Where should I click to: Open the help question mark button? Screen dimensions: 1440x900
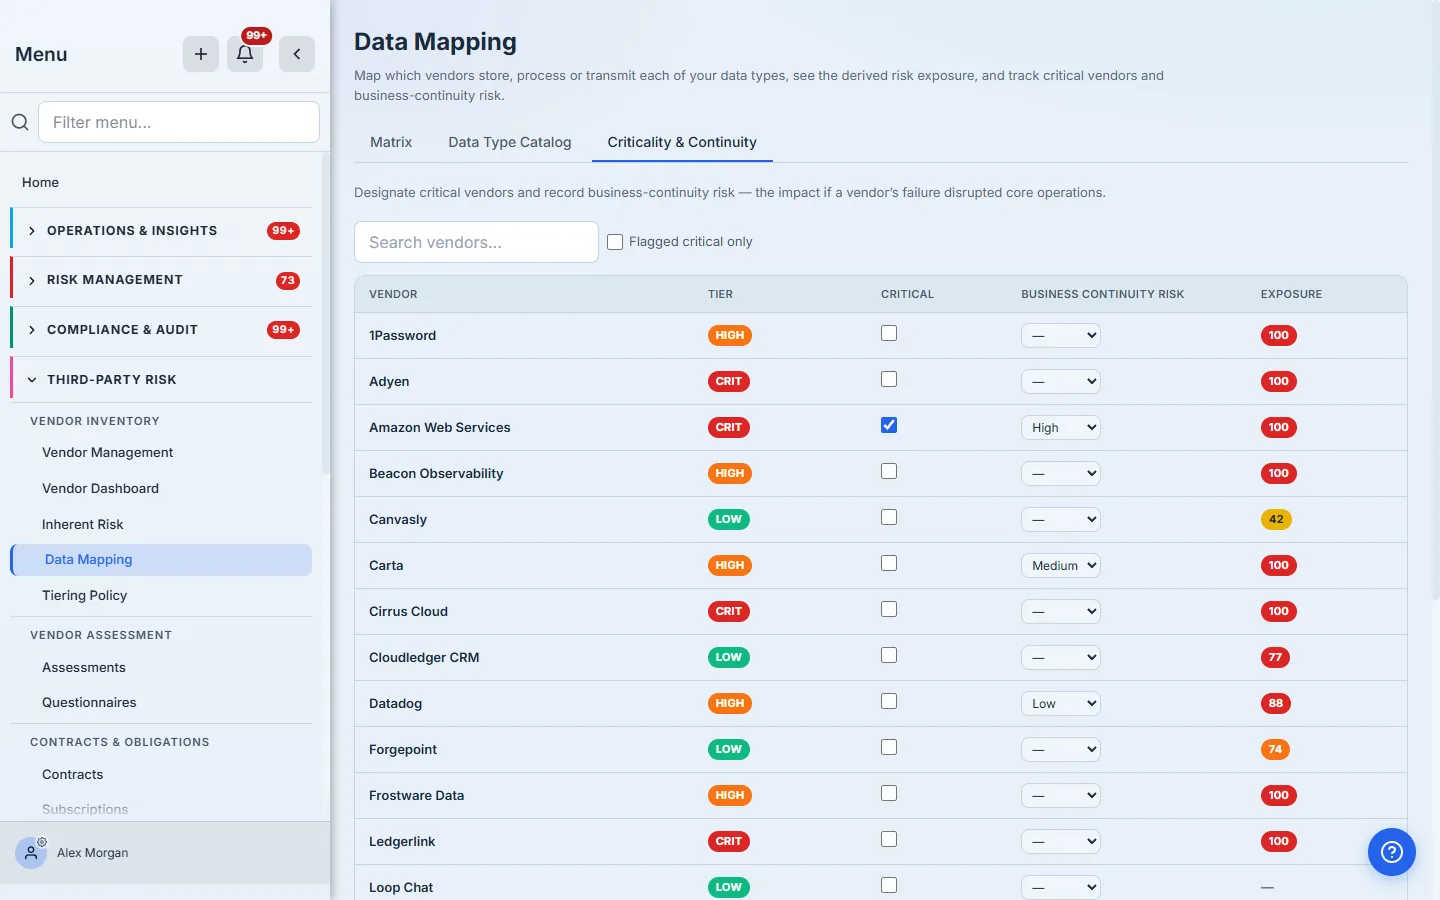(x=1392, y=852)
